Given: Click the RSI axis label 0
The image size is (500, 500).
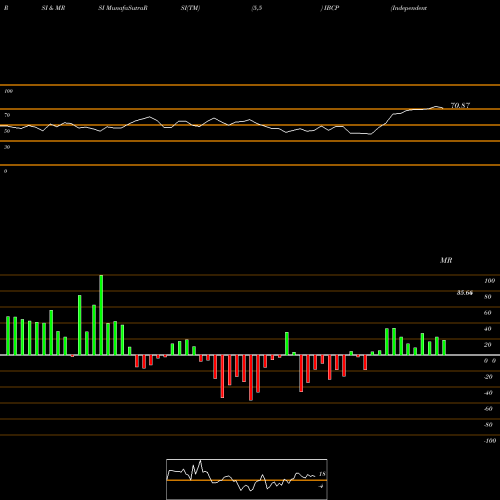Looking at the screenshot, I should click(5, 171).
